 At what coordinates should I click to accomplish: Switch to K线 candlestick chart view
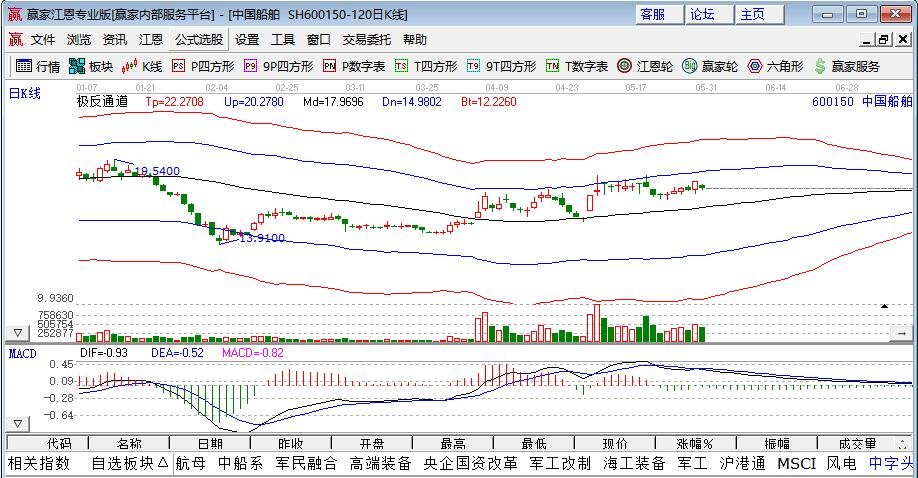[x=142, y=66]
